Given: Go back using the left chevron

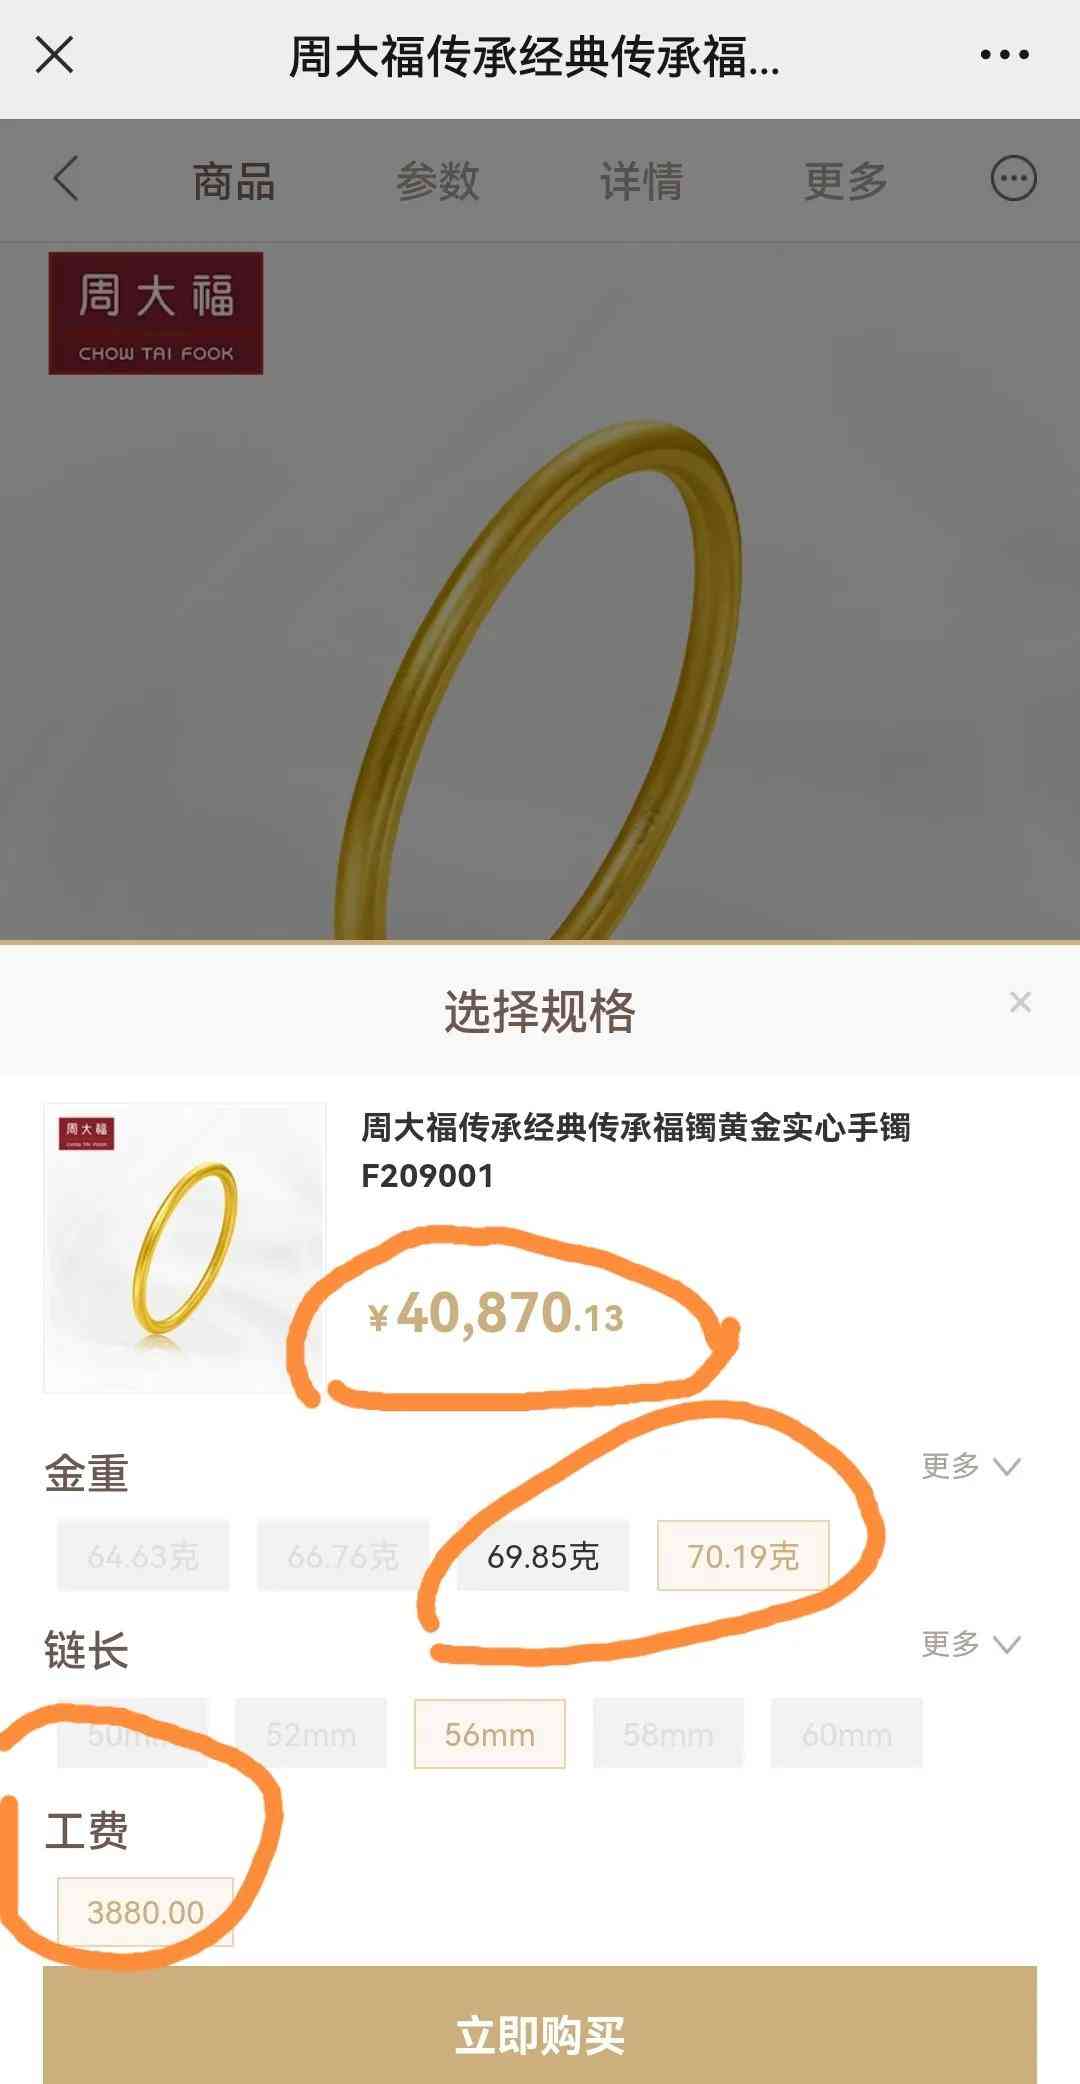Looking at the screenshot, I should tap(66, 180).
